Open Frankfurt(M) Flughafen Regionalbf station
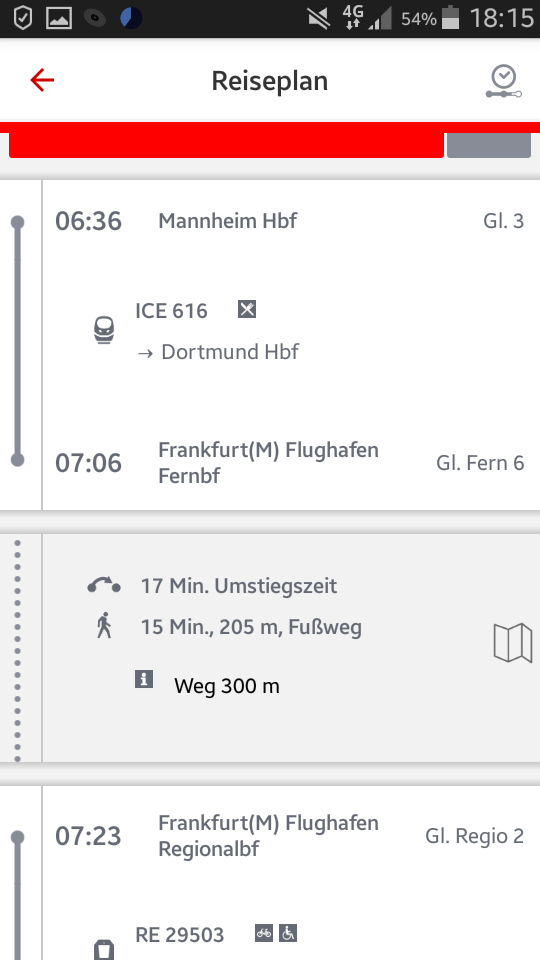This screenshot has height=960, width=540. [268, 836]
